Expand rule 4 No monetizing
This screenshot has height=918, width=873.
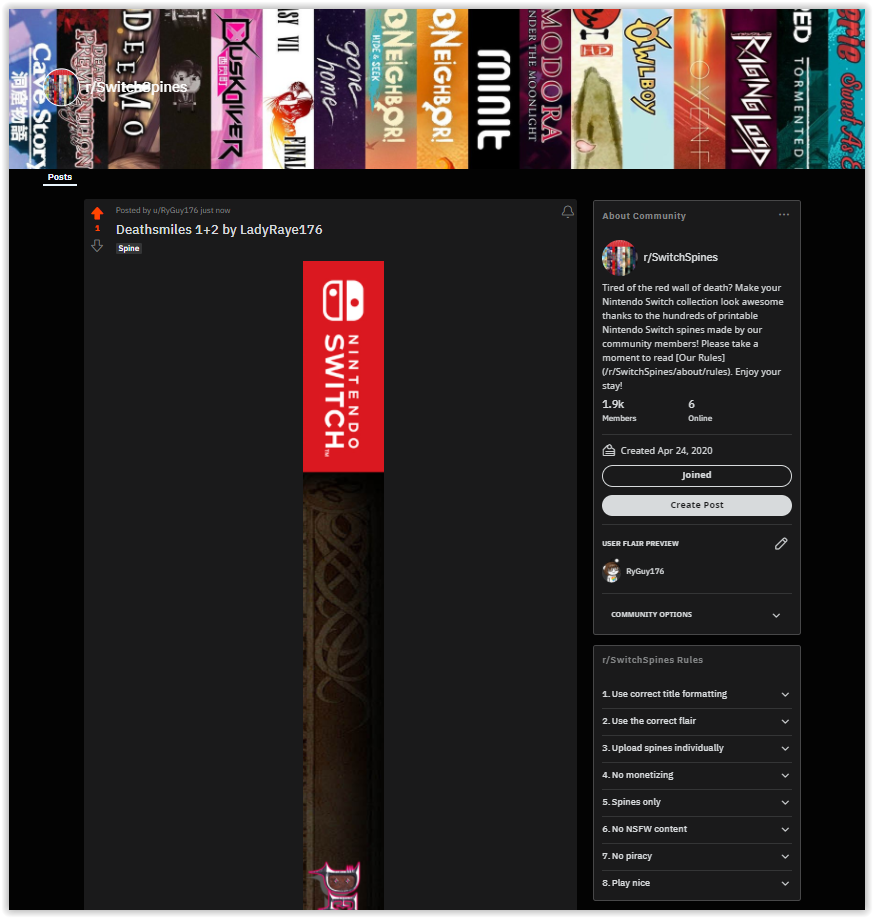(x=697, y=775)
